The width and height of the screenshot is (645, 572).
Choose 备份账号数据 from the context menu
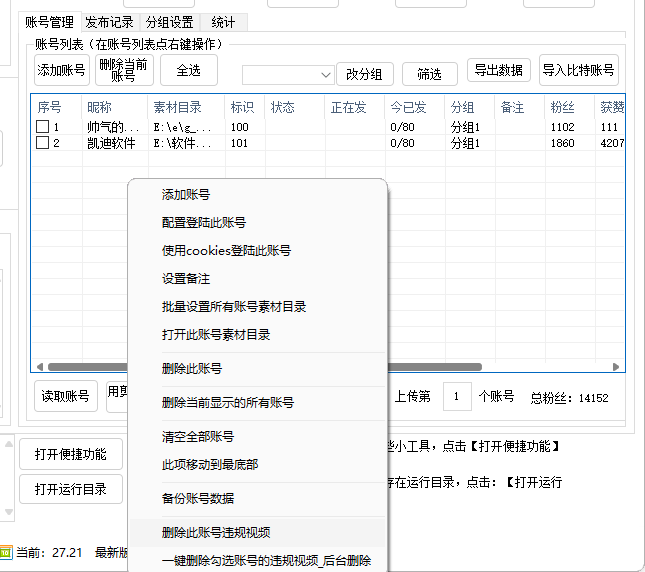(258, 498)
